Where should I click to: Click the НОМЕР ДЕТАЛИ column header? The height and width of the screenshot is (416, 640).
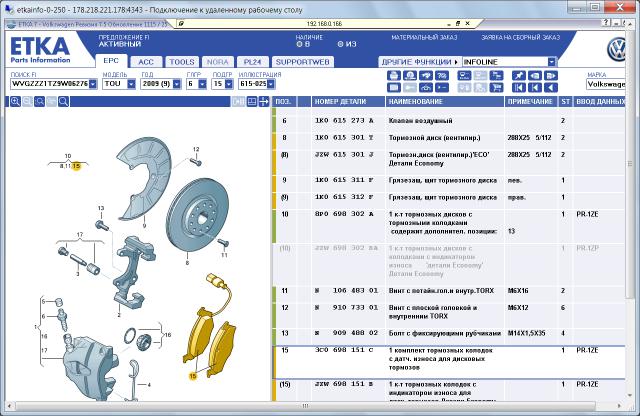point(348,102)
